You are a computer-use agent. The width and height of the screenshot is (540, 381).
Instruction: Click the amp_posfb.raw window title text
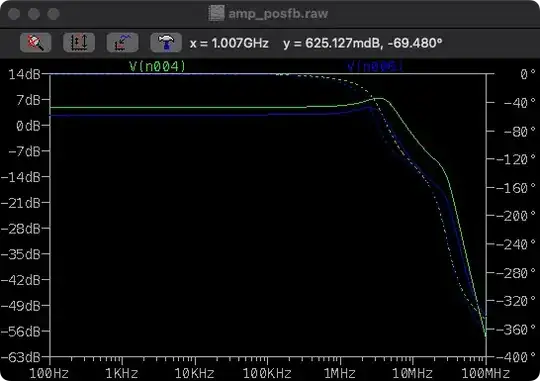(278, 14)
